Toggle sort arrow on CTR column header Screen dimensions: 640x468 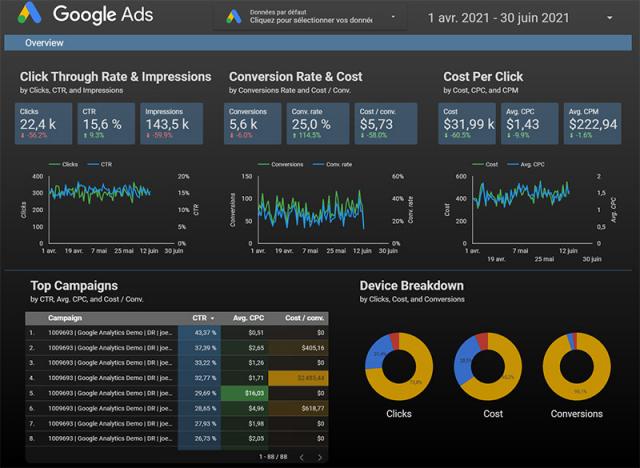point(212,318)
